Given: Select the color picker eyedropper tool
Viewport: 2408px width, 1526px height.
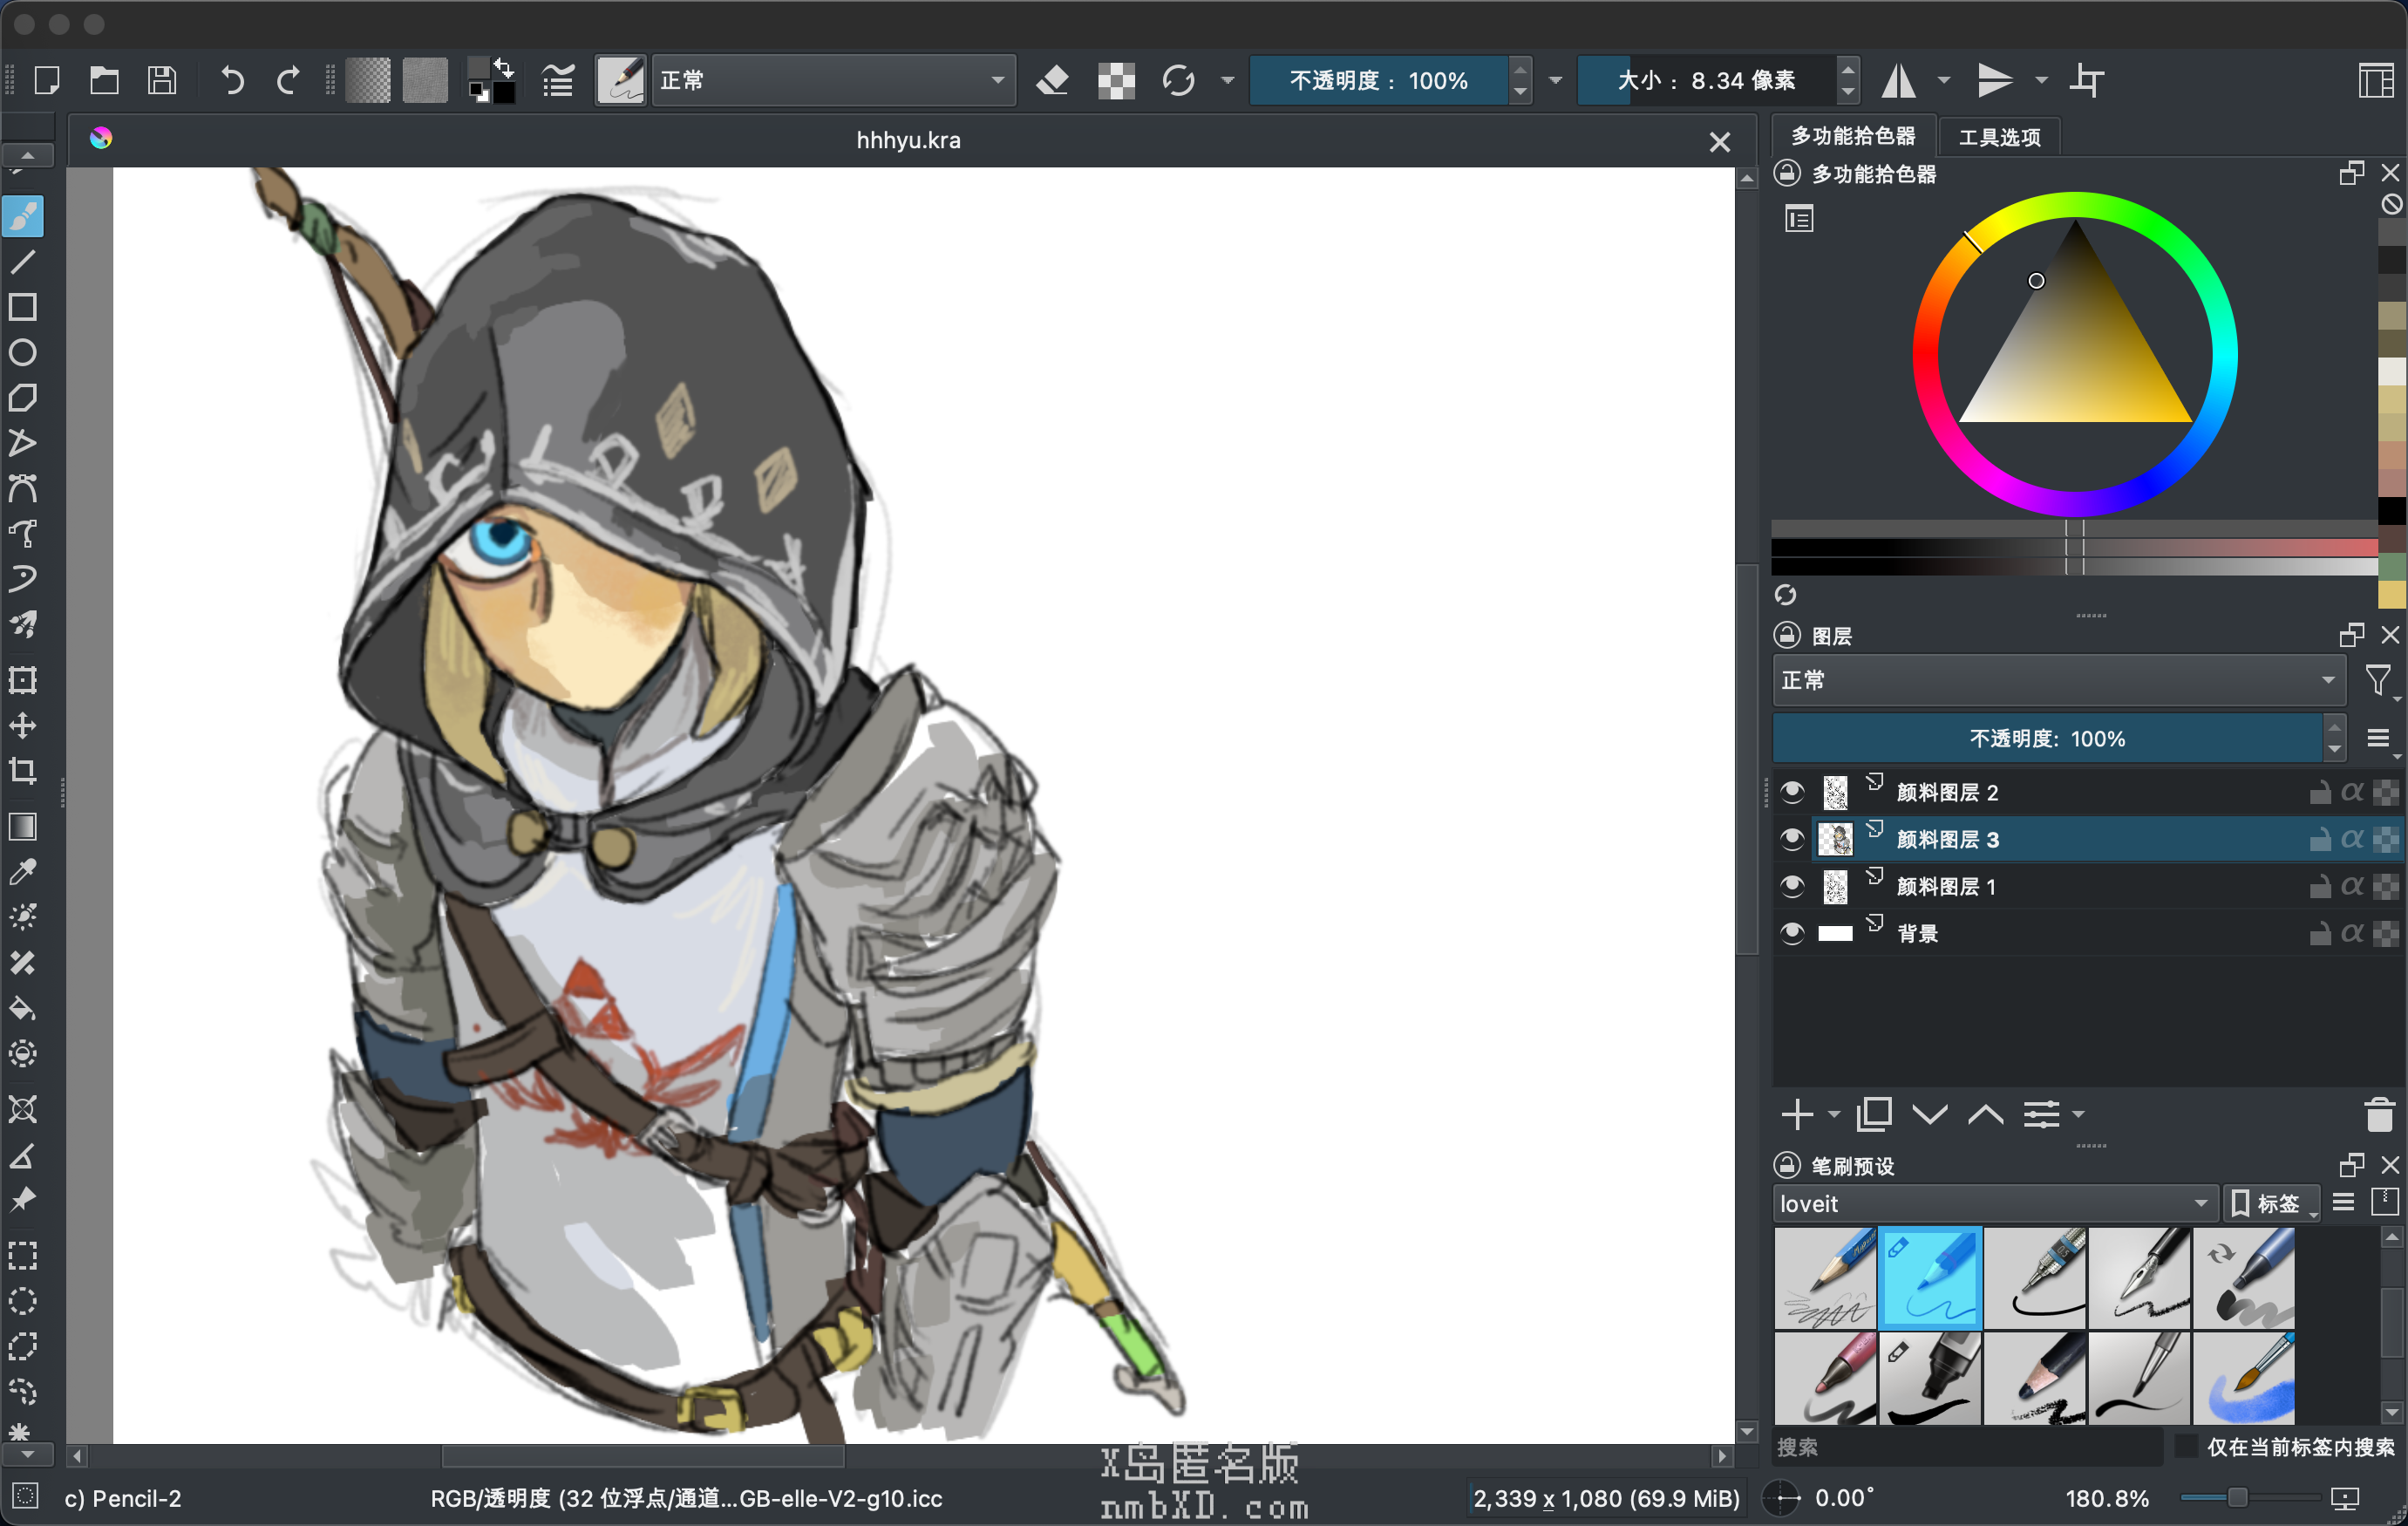Looking at the screenshot, I should [x=23, y=872].
